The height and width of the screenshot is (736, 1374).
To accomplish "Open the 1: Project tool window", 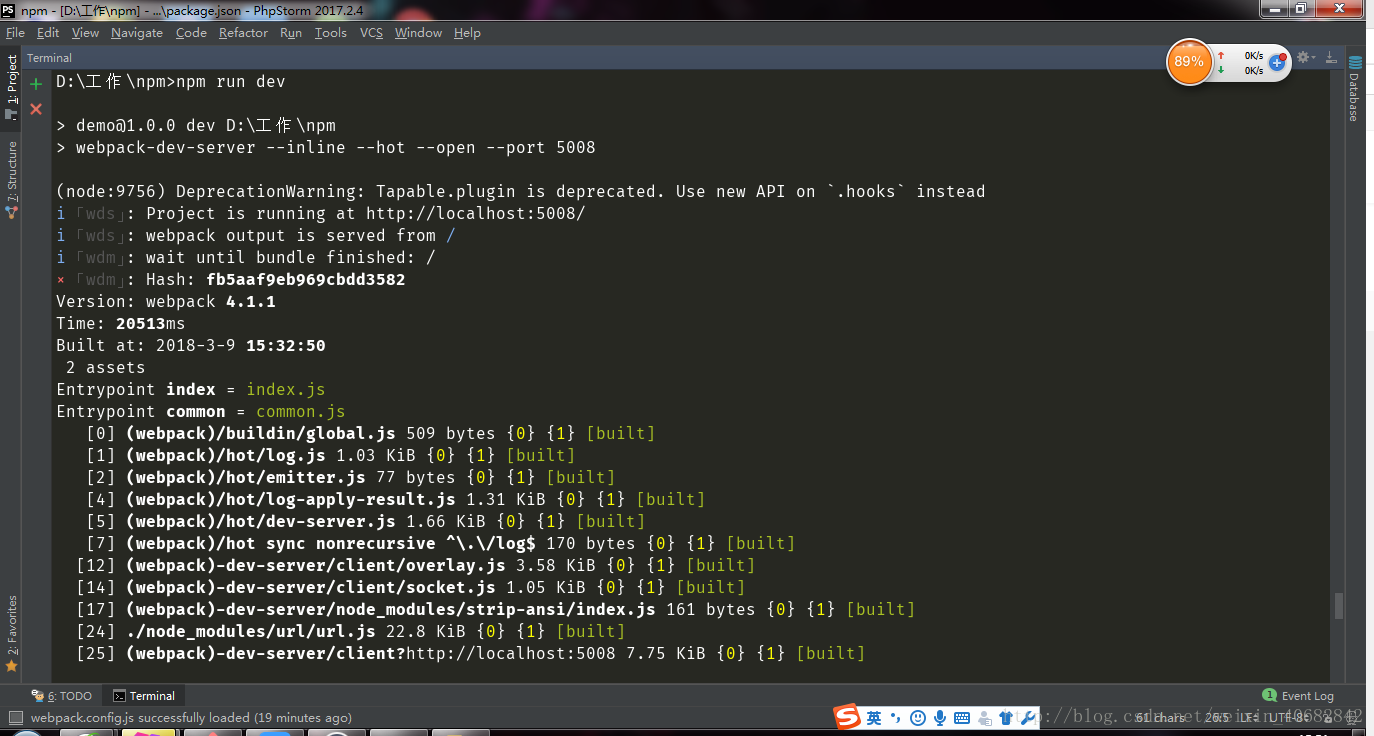I will 11,86.
